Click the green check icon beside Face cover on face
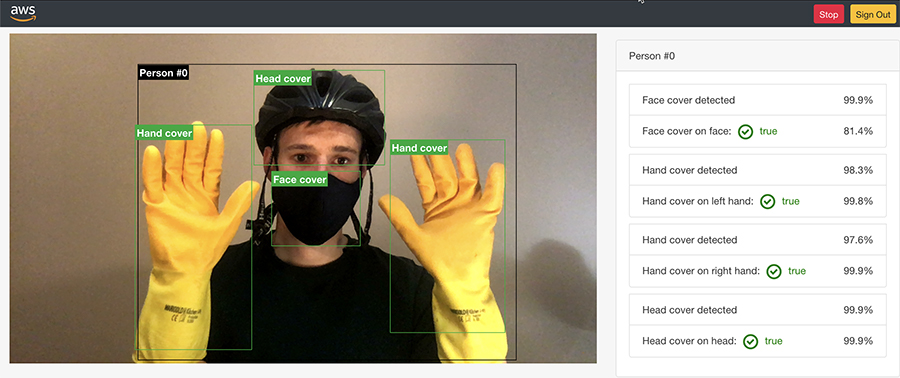Viewport: 900px width, 378px height. pos(746,131)
